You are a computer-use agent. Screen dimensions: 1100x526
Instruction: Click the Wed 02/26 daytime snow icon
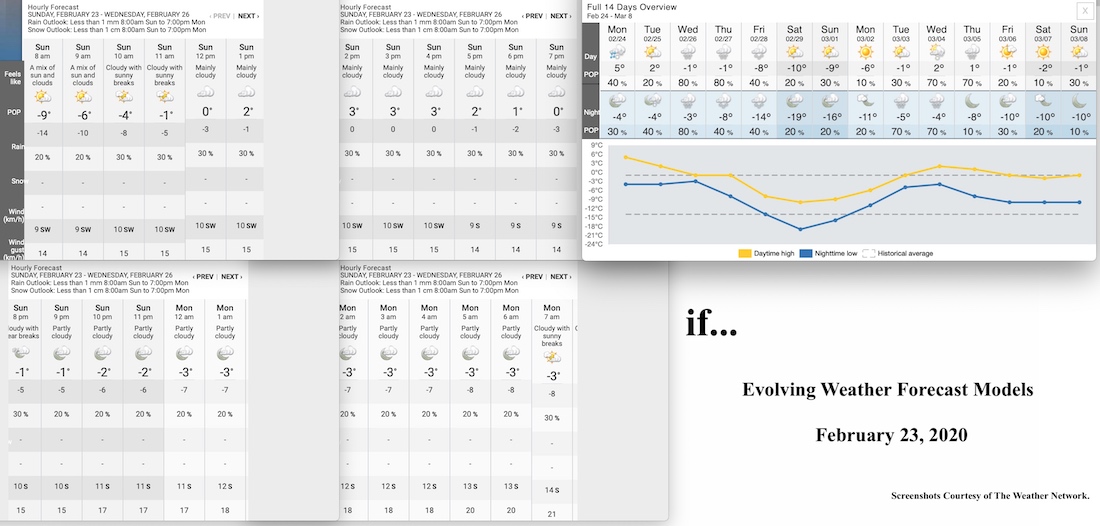pyautogui.click(x=688, y=52)
